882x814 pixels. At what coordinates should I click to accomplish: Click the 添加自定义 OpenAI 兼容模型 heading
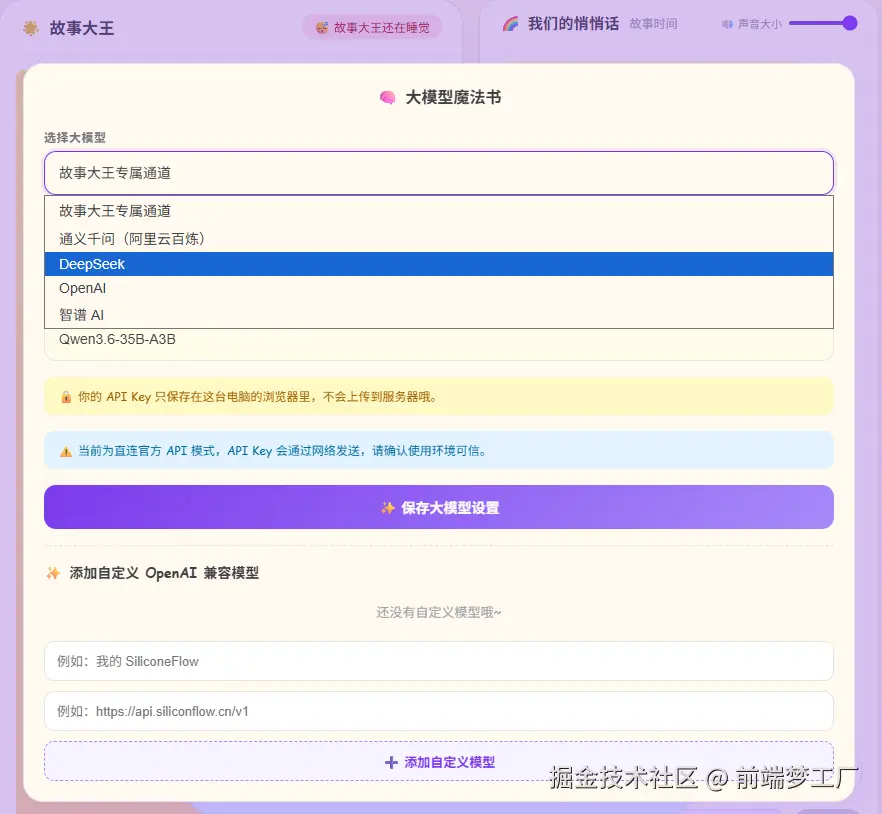click(x=164, y=573)
